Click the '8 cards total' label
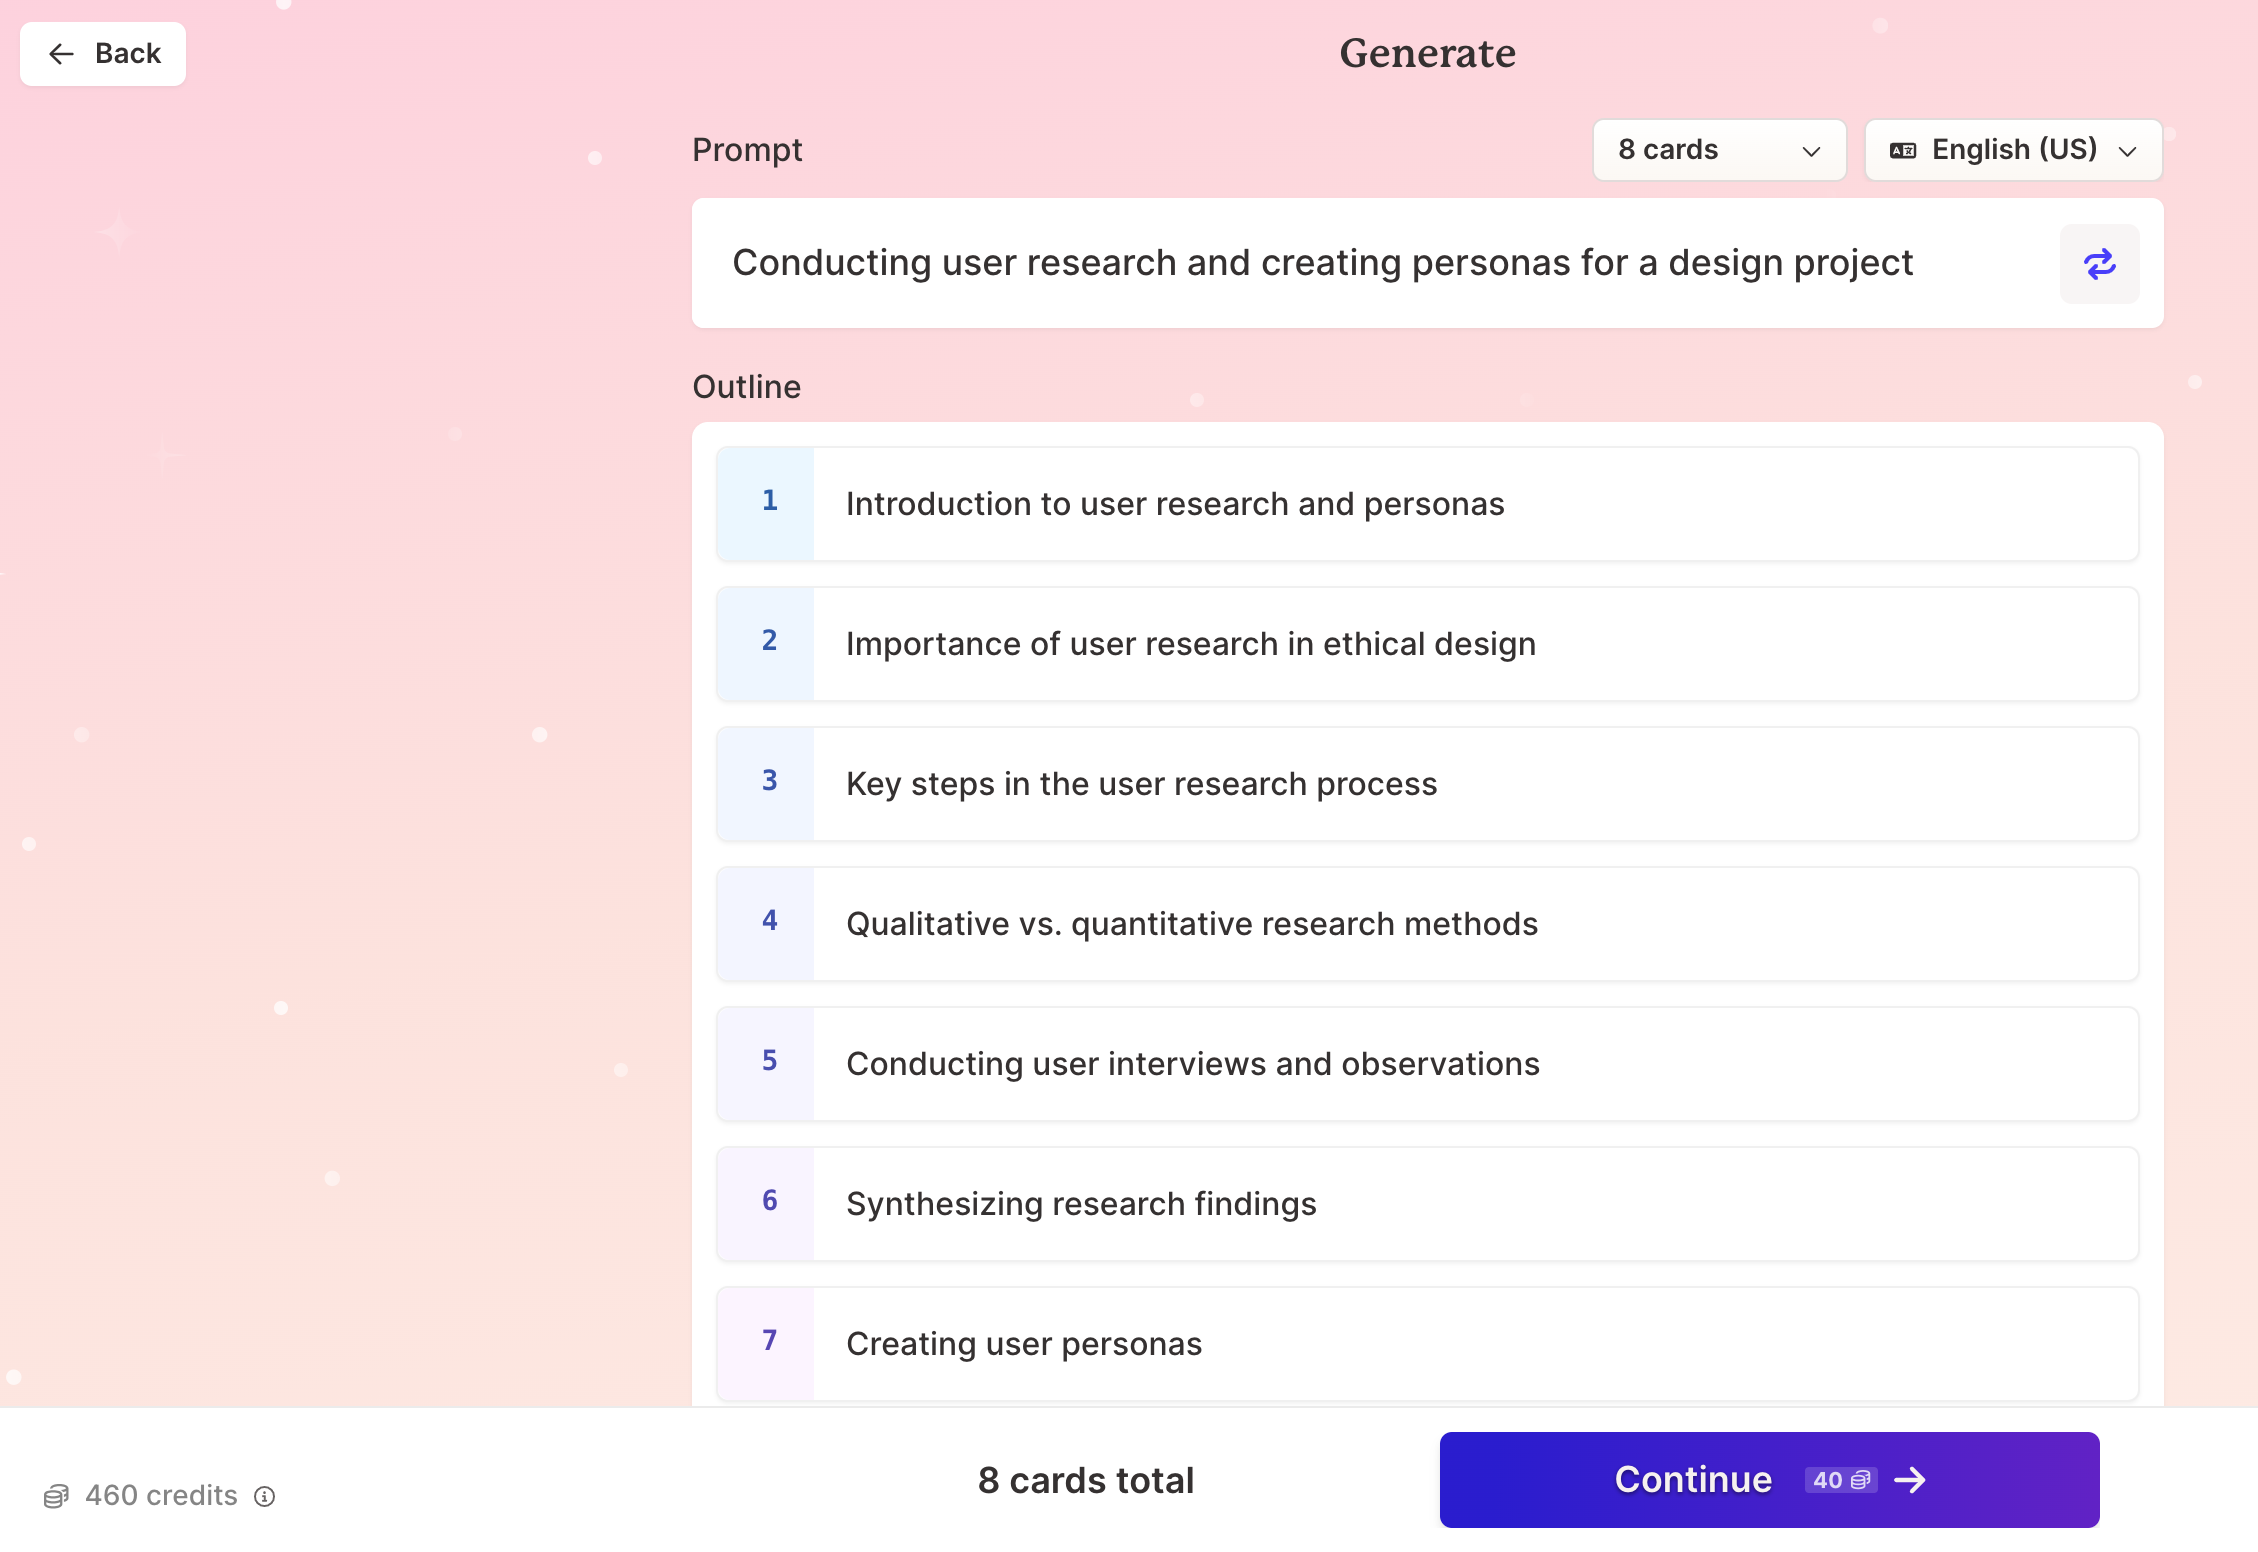 tap(1086, 1480)
